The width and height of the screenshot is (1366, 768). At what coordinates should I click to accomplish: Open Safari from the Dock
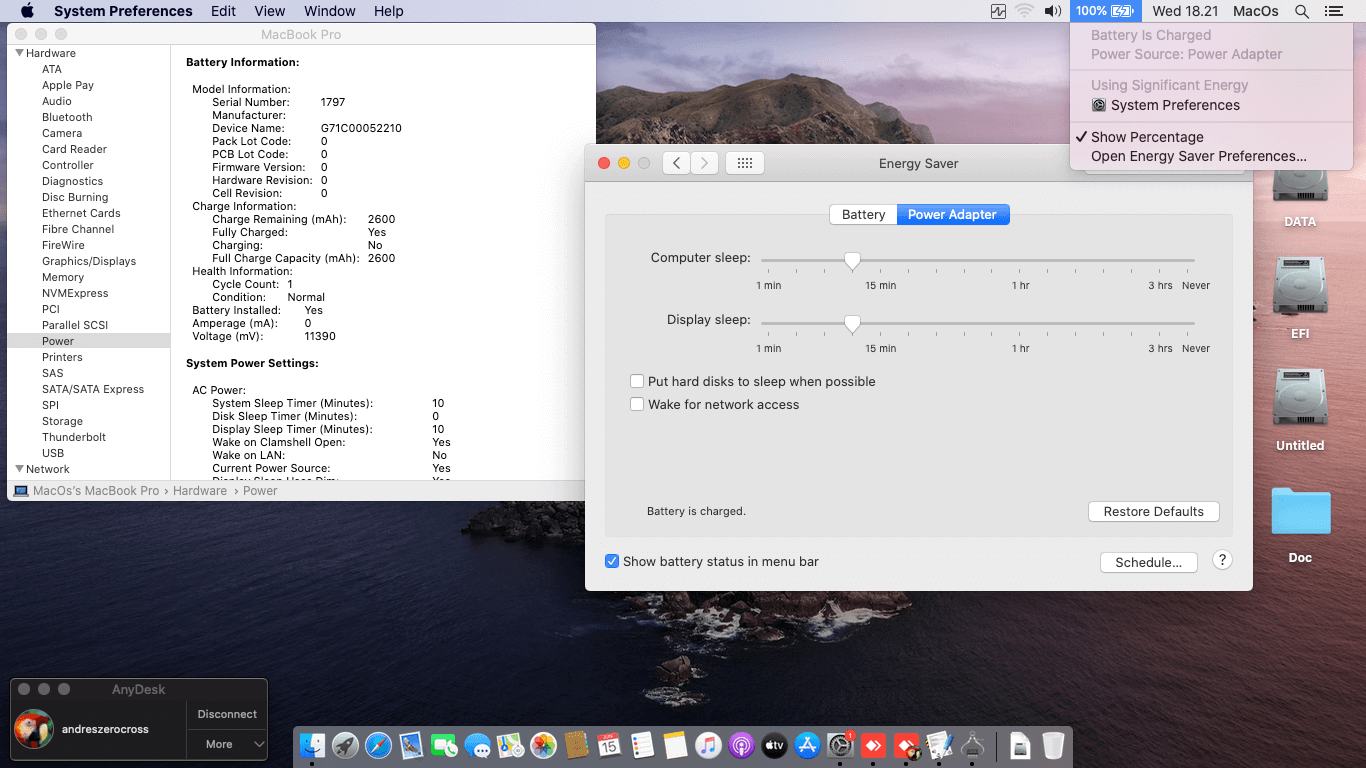coord(378,745)
